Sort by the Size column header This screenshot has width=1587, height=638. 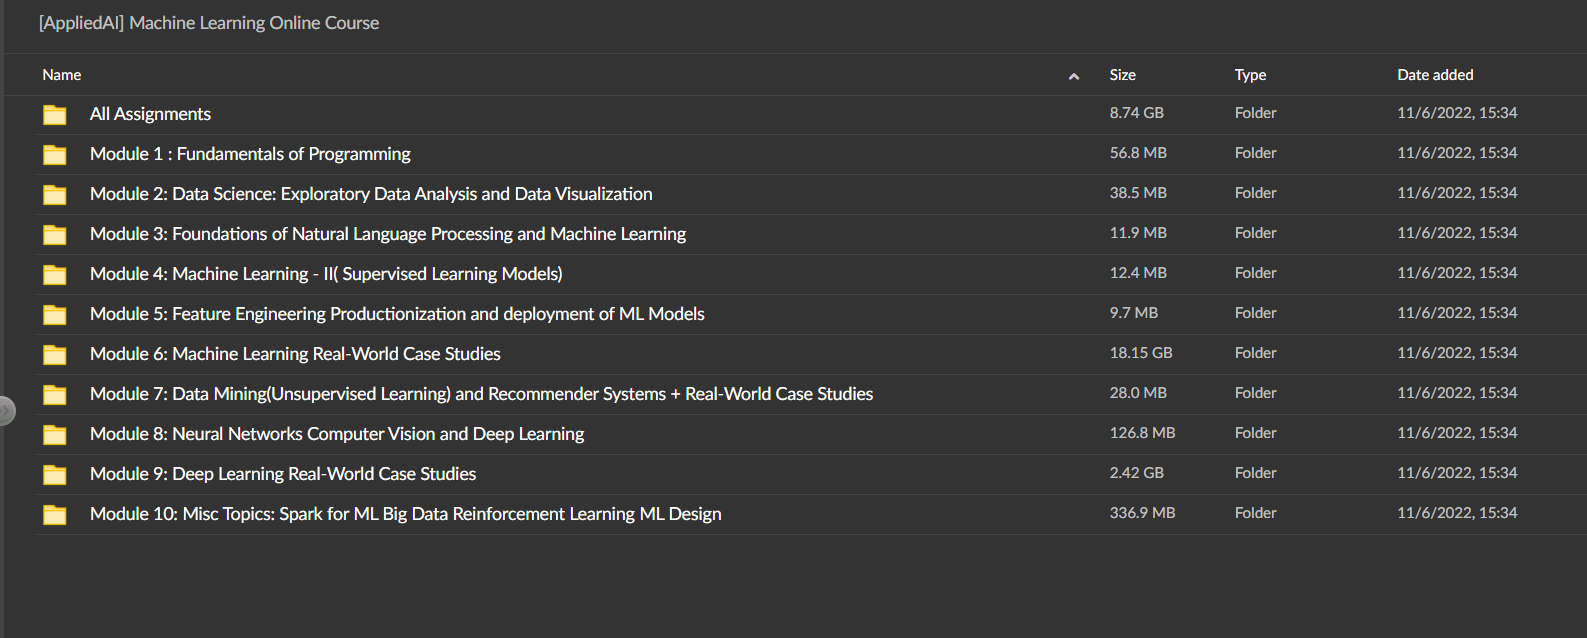1122,75
